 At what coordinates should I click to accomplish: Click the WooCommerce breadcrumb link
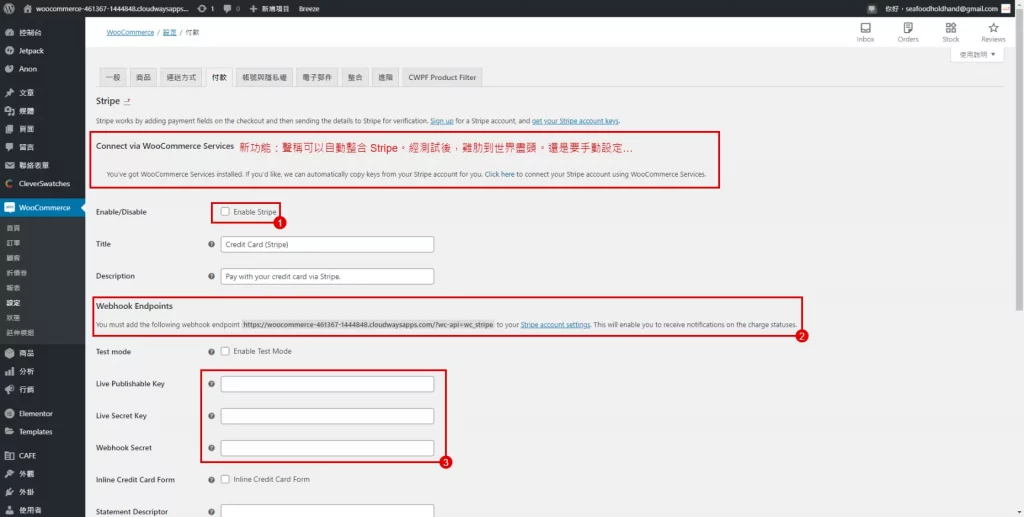(x=130, y=32)
